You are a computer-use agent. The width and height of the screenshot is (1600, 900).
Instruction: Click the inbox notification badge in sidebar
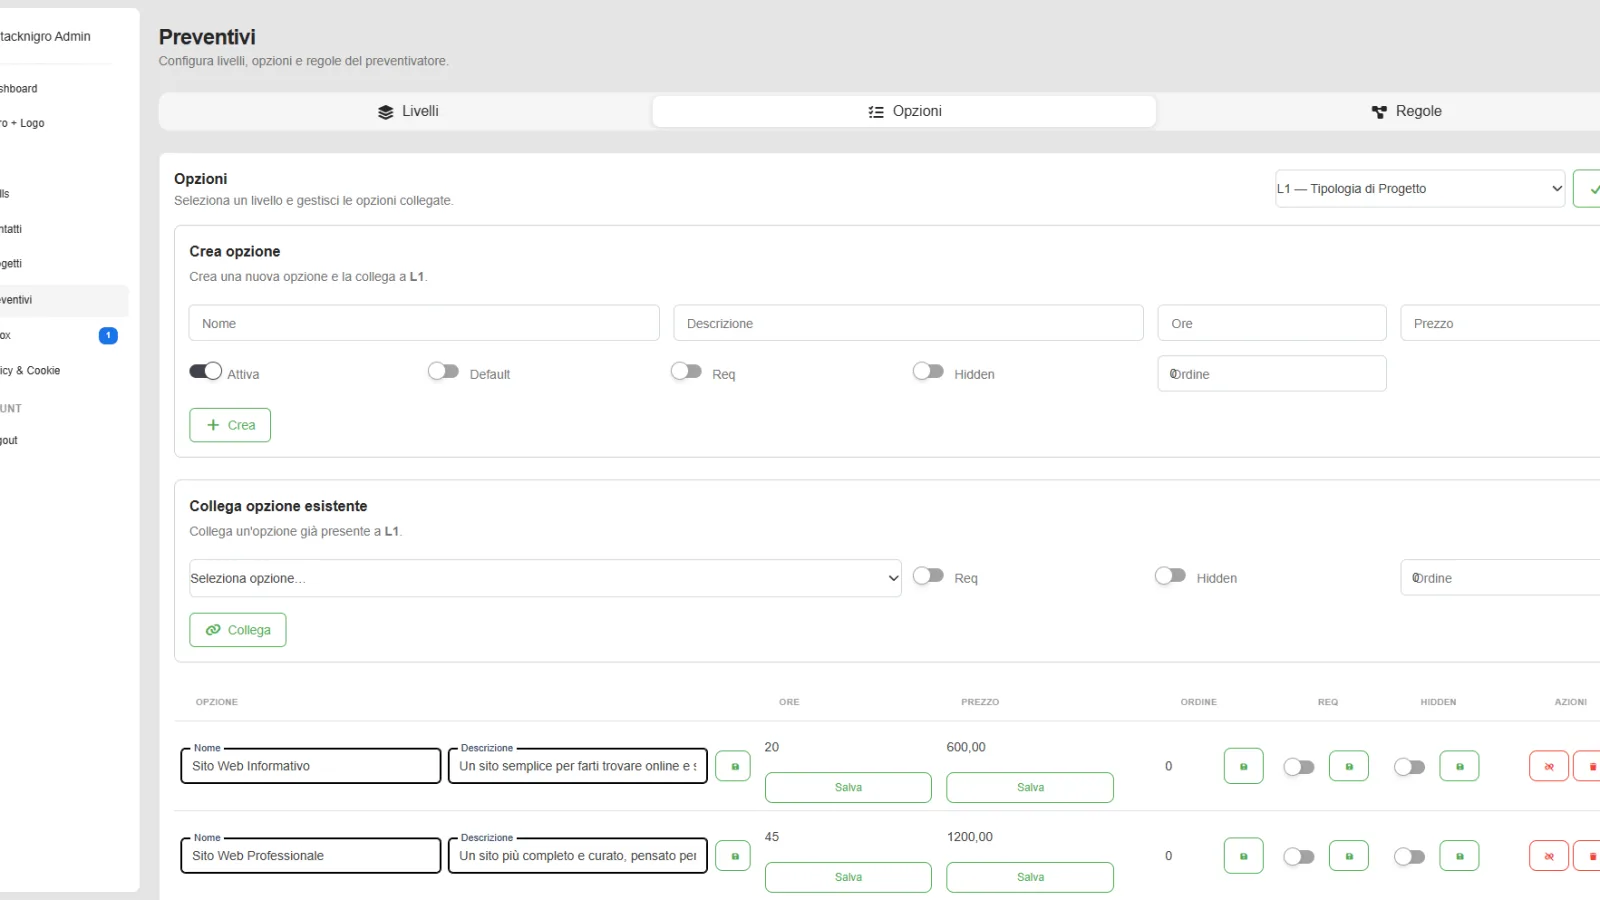108,335
